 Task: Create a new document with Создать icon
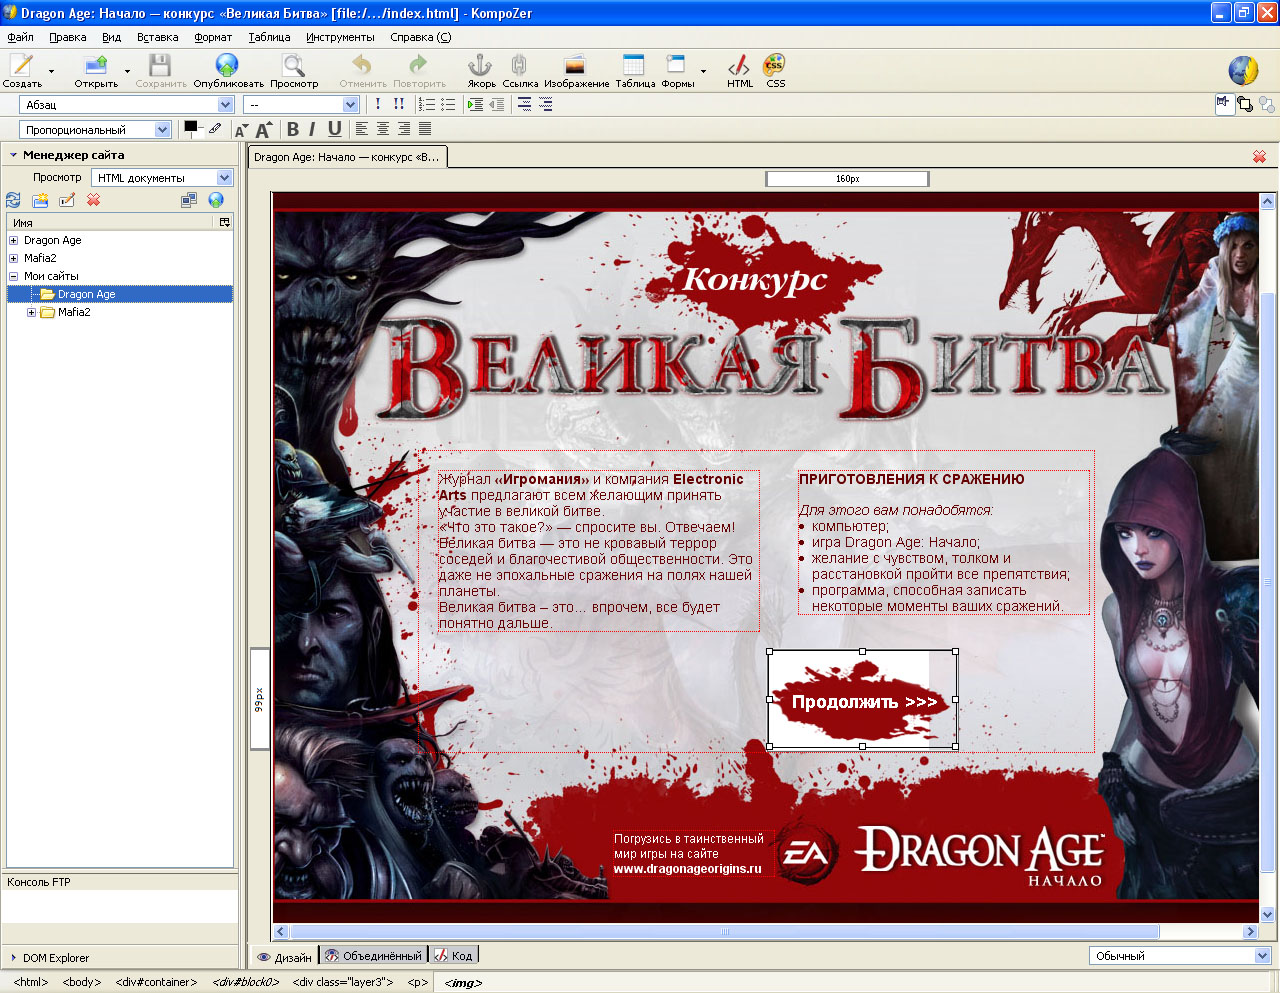(21, 69)
